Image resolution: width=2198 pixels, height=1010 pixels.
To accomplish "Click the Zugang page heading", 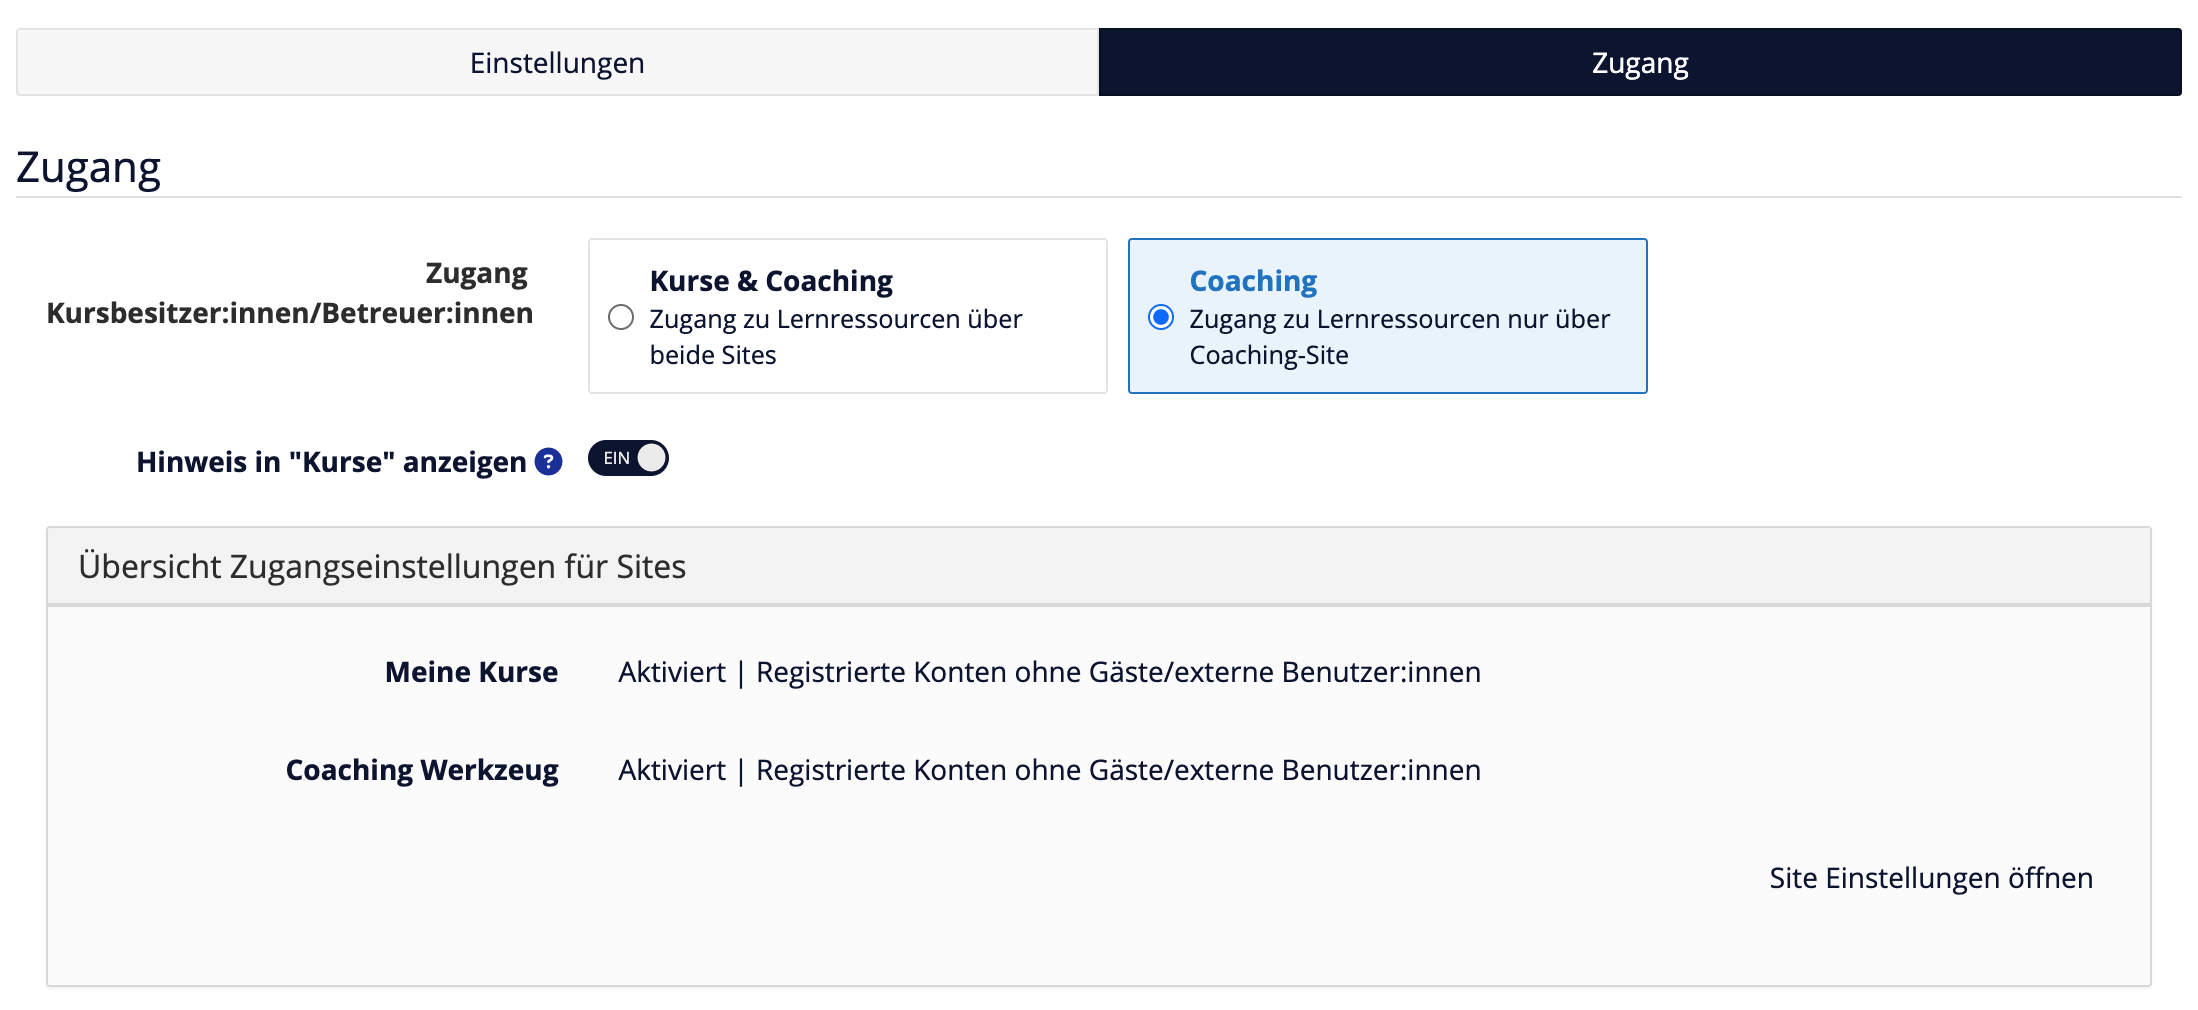I will tap(89, 168).
